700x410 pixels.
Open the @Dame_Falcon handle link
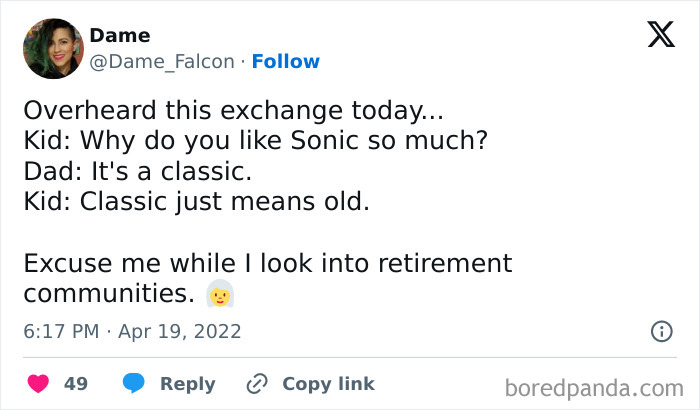pyautogui.click(x=164, y=61)
